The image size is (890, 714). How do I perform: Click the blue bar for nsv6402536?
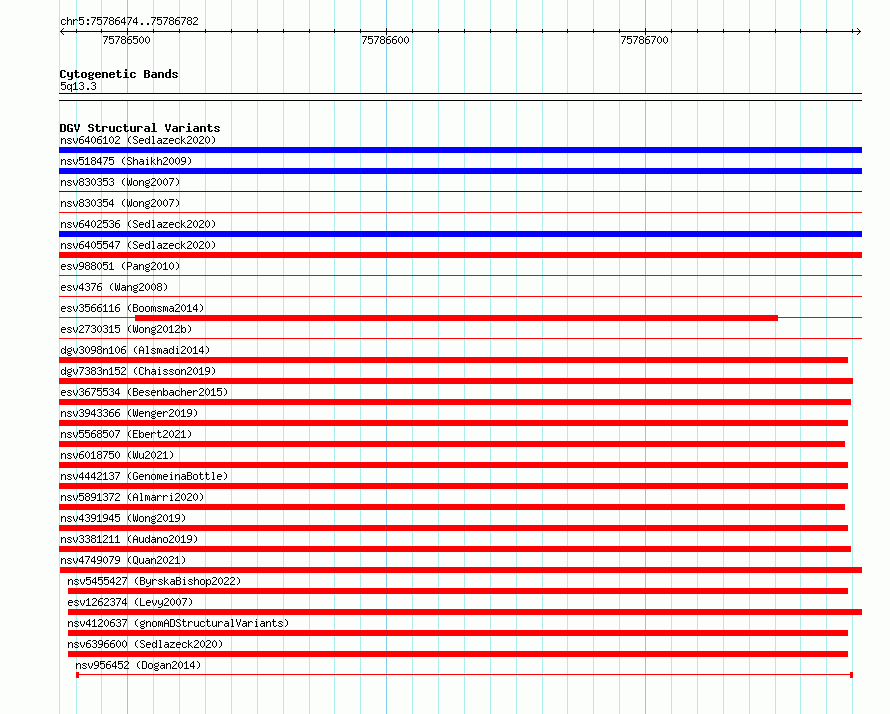coord(460,234)
